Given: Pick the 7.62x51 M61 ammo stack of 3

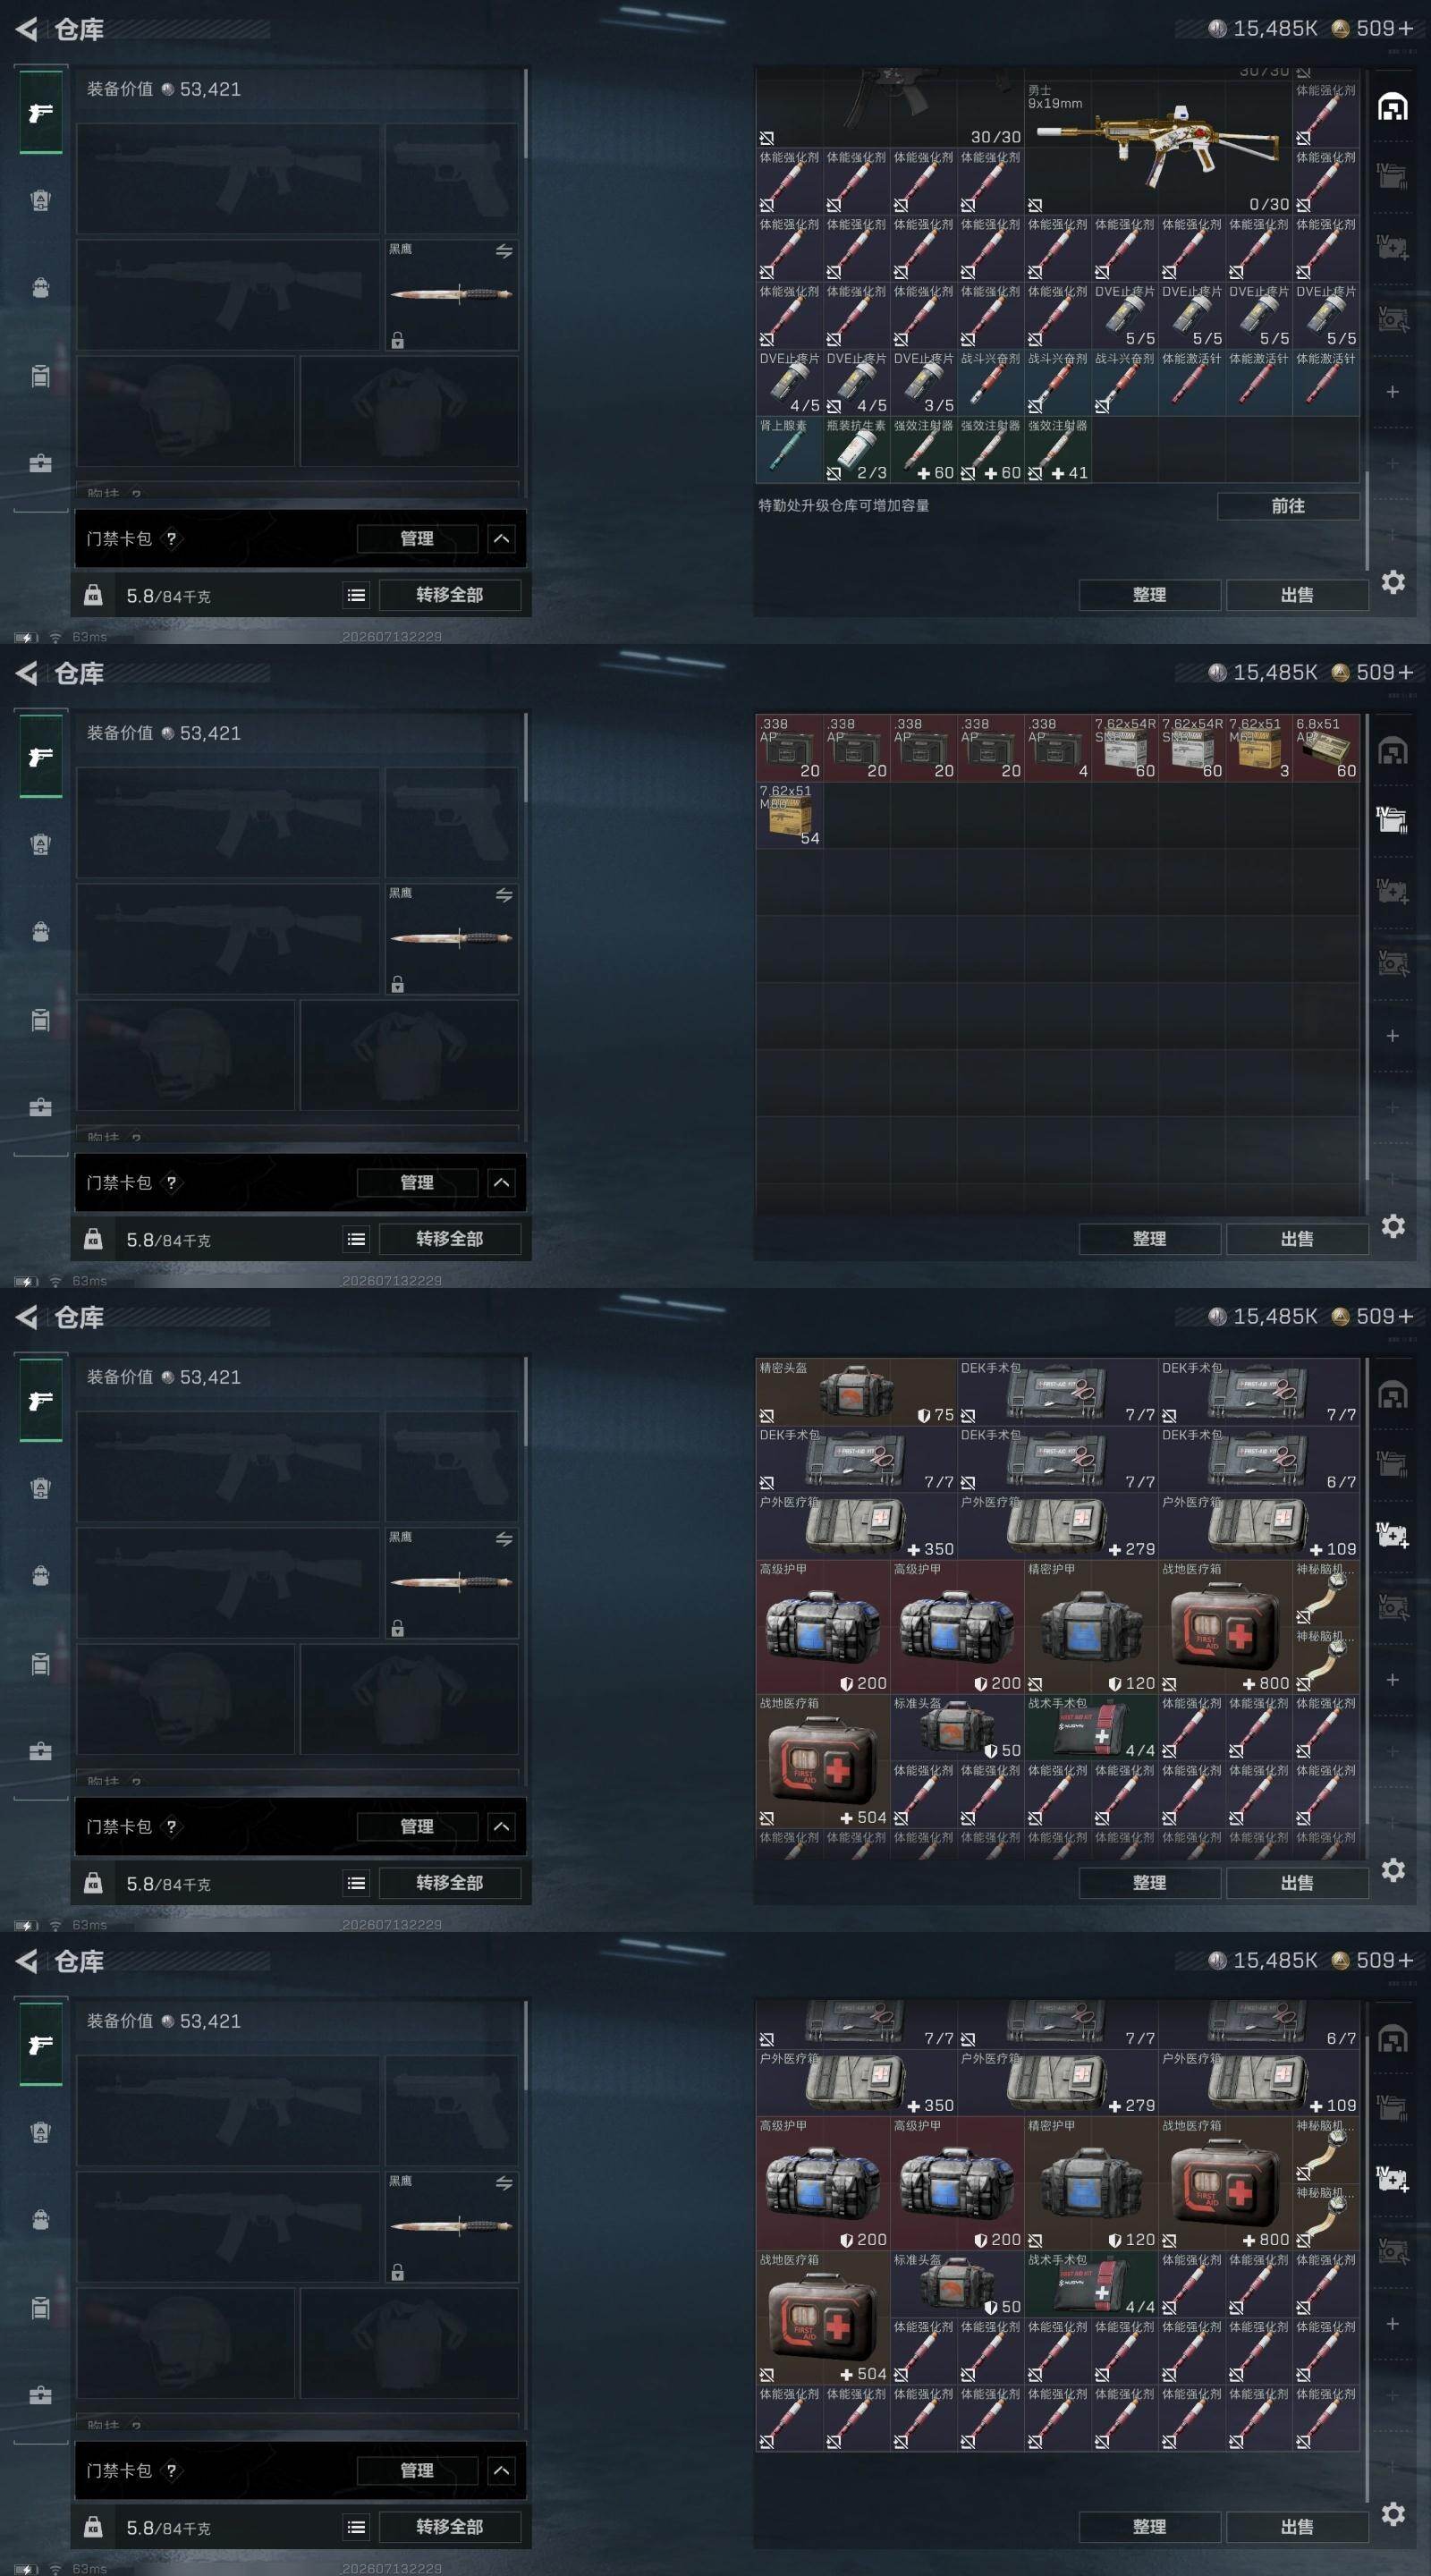Looking at the screenshot, I should click(1259, 748).
